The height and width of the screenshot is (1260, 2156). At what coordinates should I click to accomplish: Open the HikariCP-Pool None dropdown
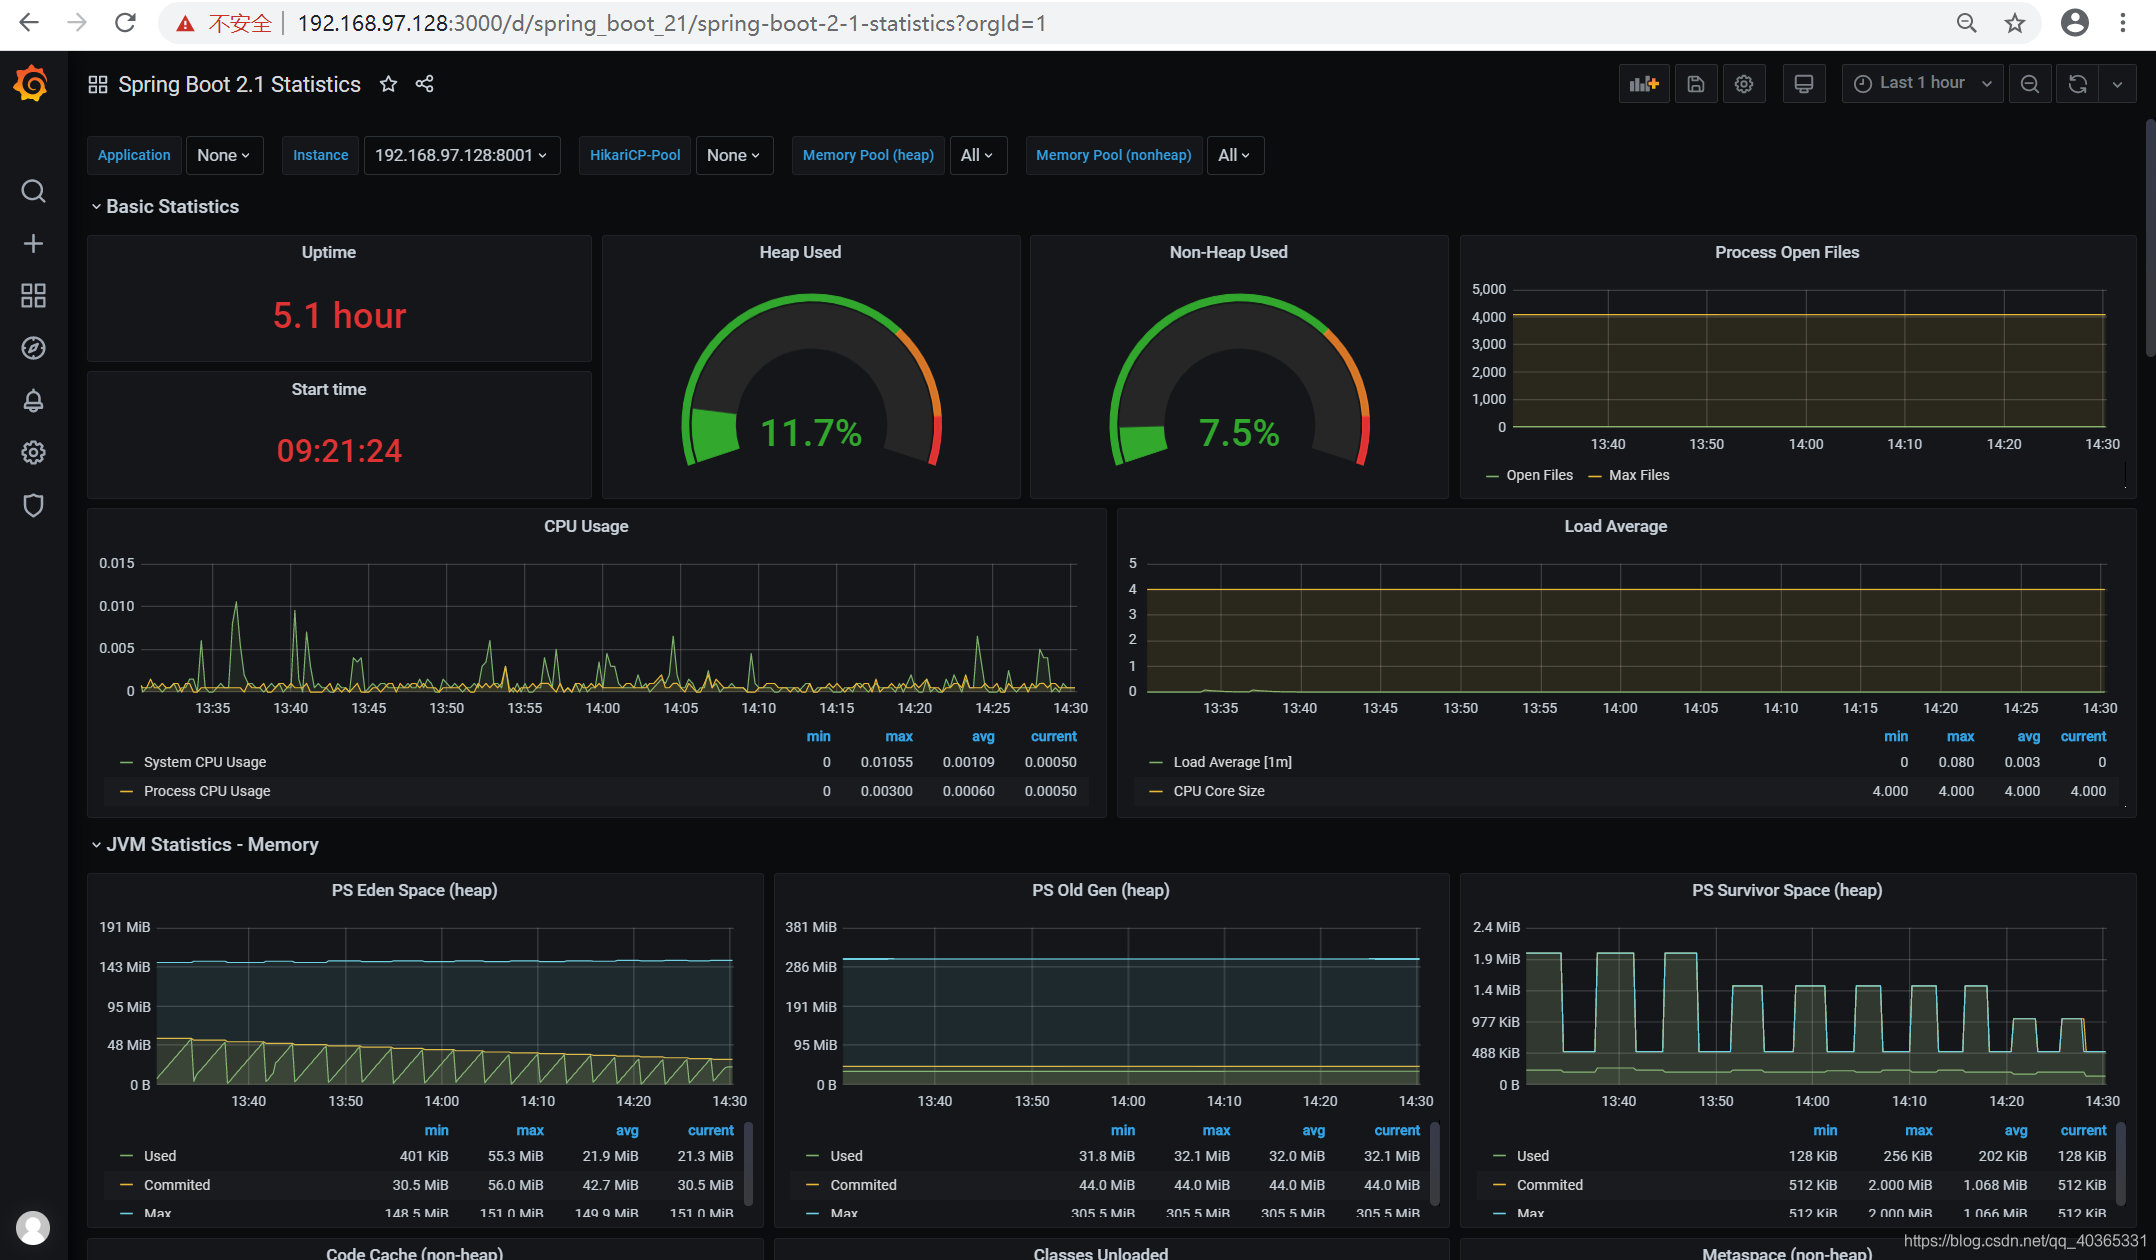coord(734,155)
